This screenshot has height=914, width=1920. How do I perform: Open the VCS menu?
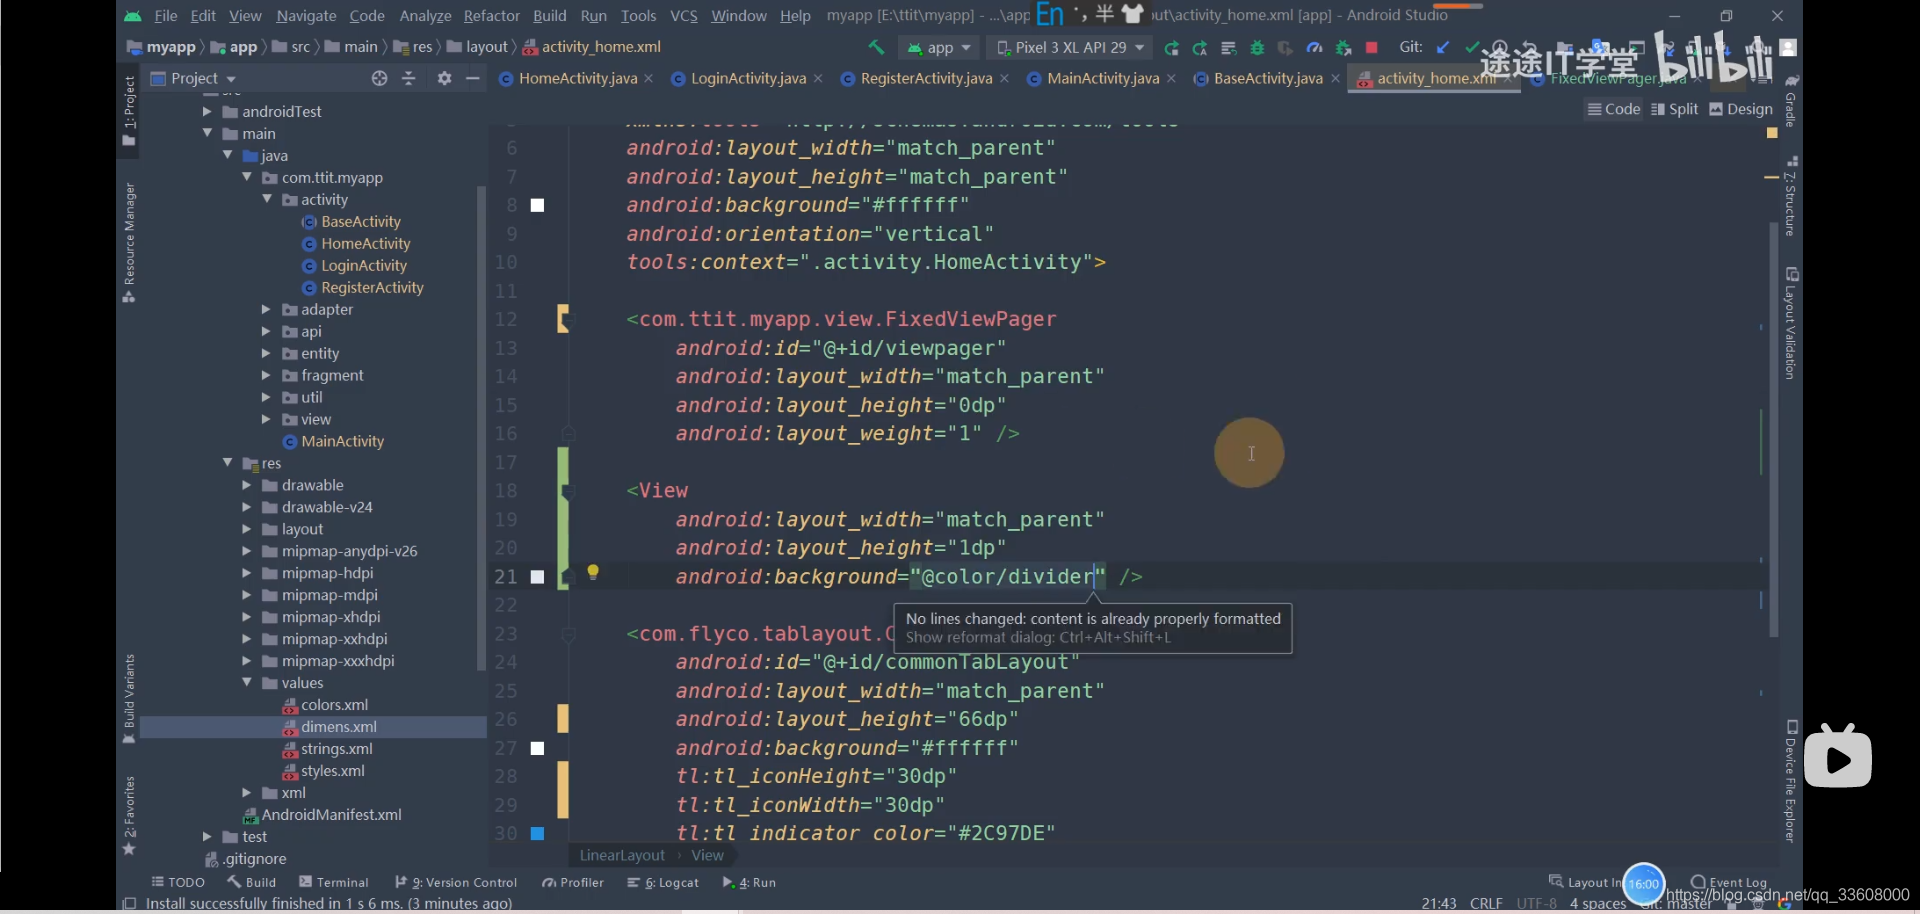point(684,16)
